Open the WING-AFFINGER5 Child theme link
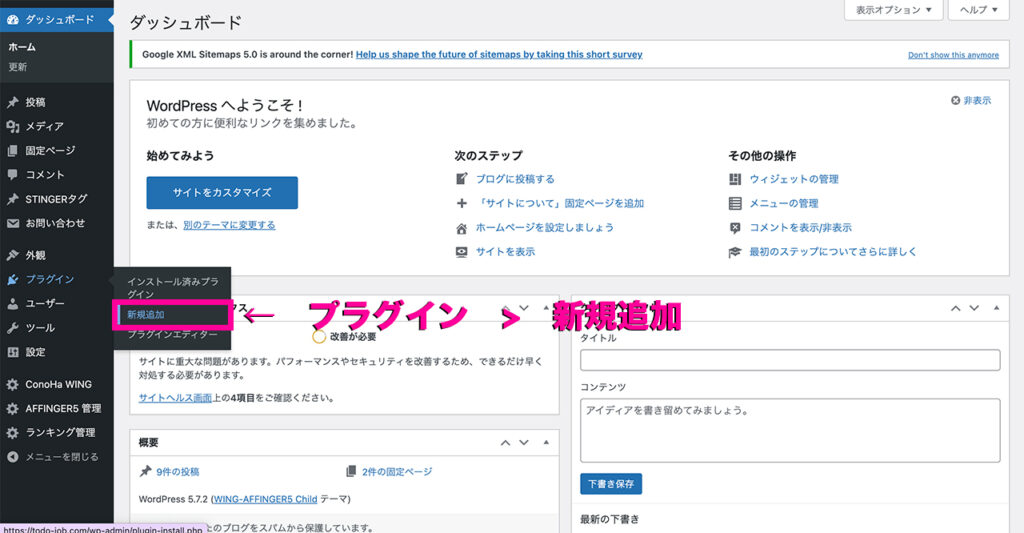Image resolution: width=1024 pixels, height=533 pixels. [265, 499]
